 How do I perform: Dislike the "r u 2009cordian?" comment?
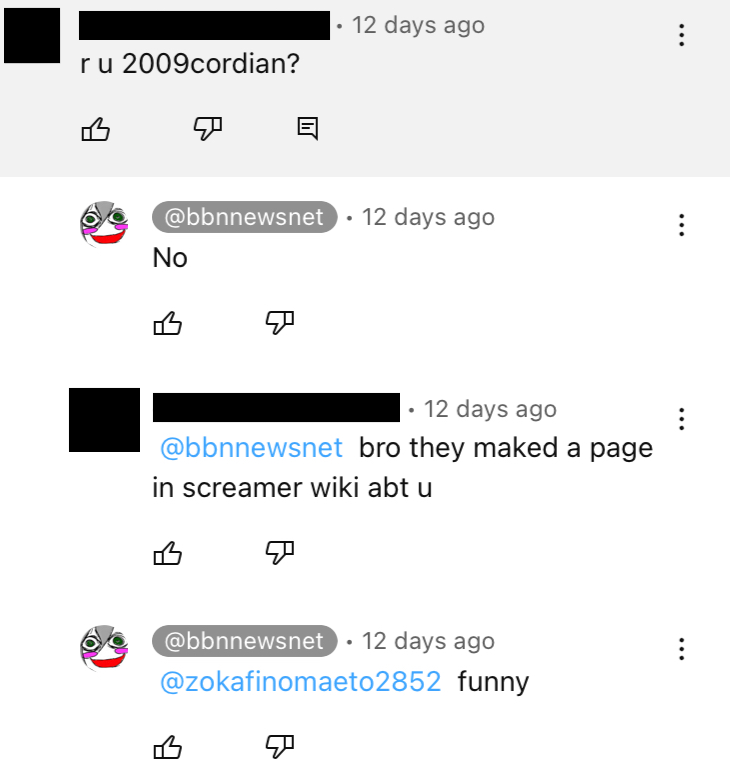[208, 129]
